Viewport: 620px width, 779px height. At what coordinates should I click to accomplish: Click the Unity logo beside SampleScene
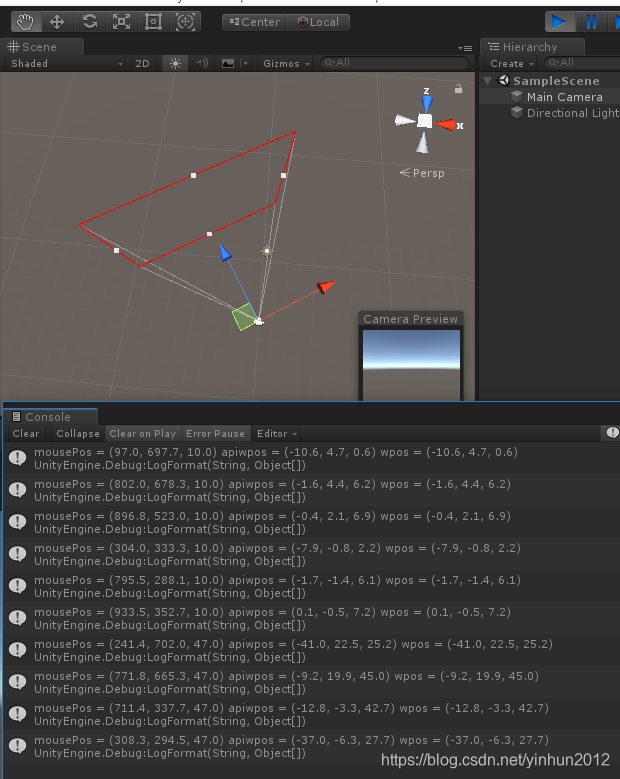(504, 80)
